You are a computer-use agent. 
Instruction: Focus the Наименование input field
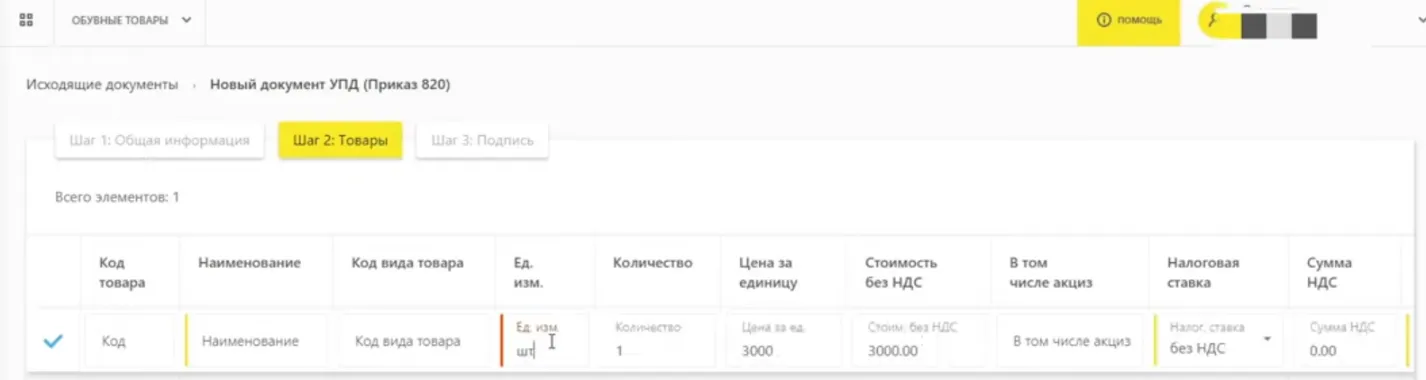point(257,342)
